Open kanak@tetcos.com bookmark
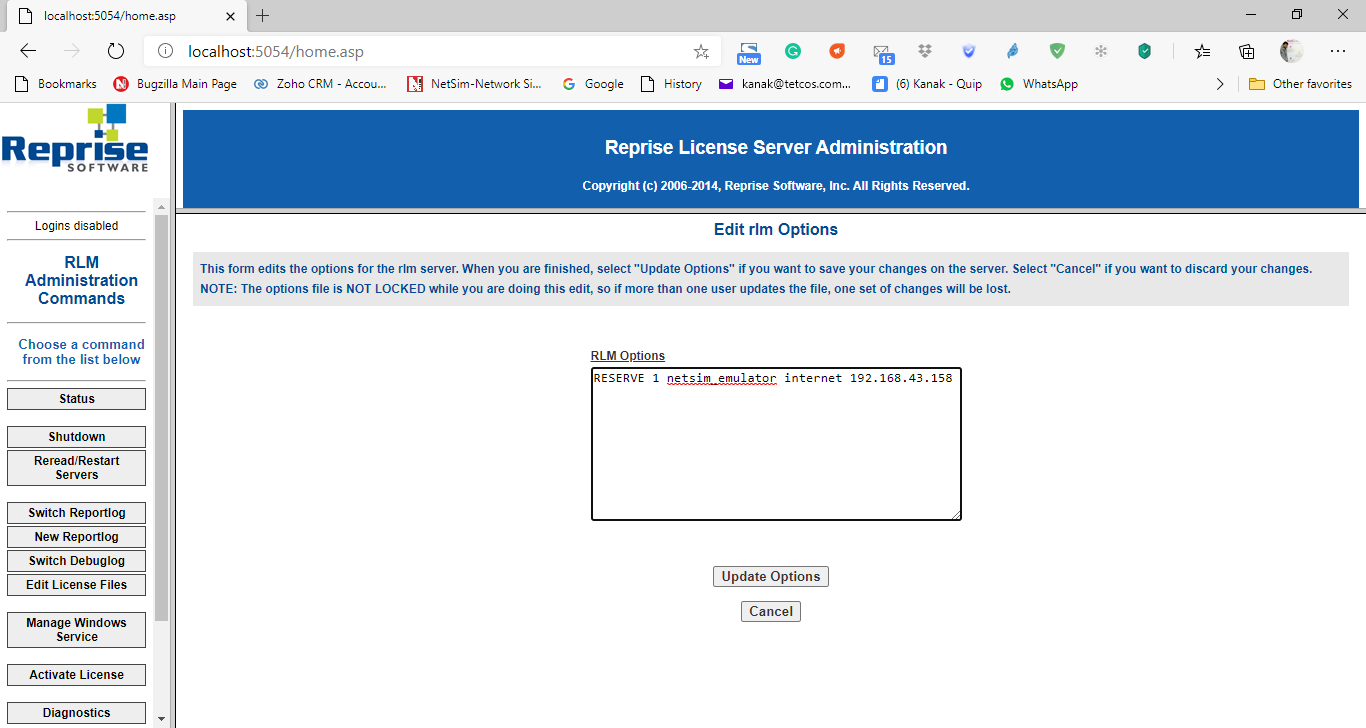The image size is (1366, 728). coord(785,84)
